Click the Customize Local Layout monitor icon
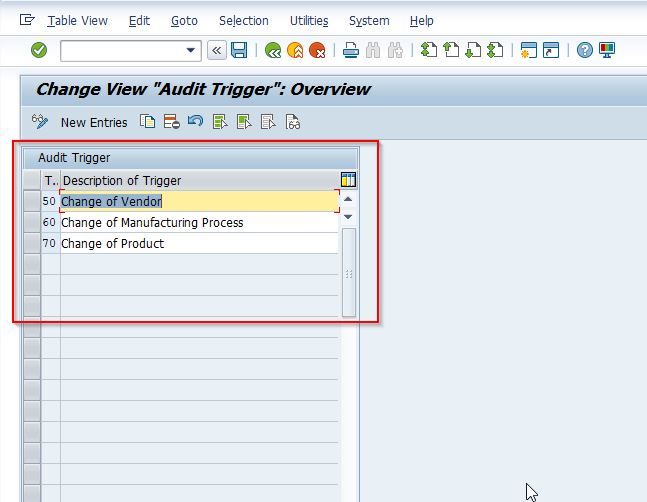Image resolution: width=647 pixels, height=502 pixels. point(607,50)
